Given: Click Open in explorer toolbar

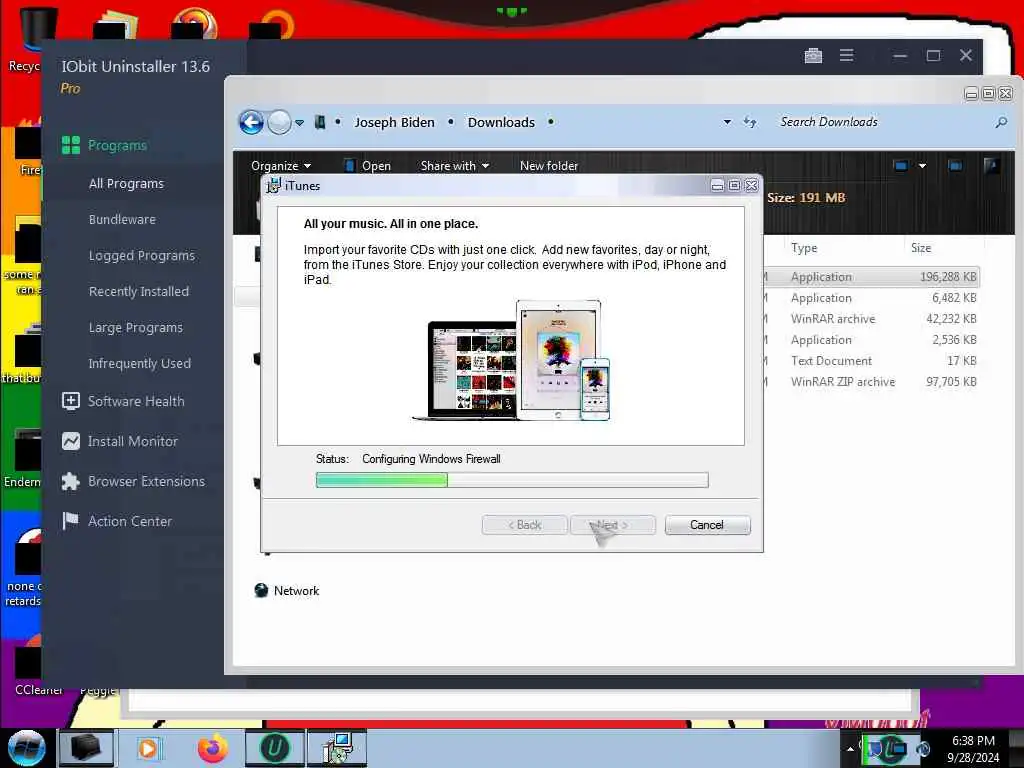Looking at the screenshot, I should pyautogui.click(x=368, y=166).
